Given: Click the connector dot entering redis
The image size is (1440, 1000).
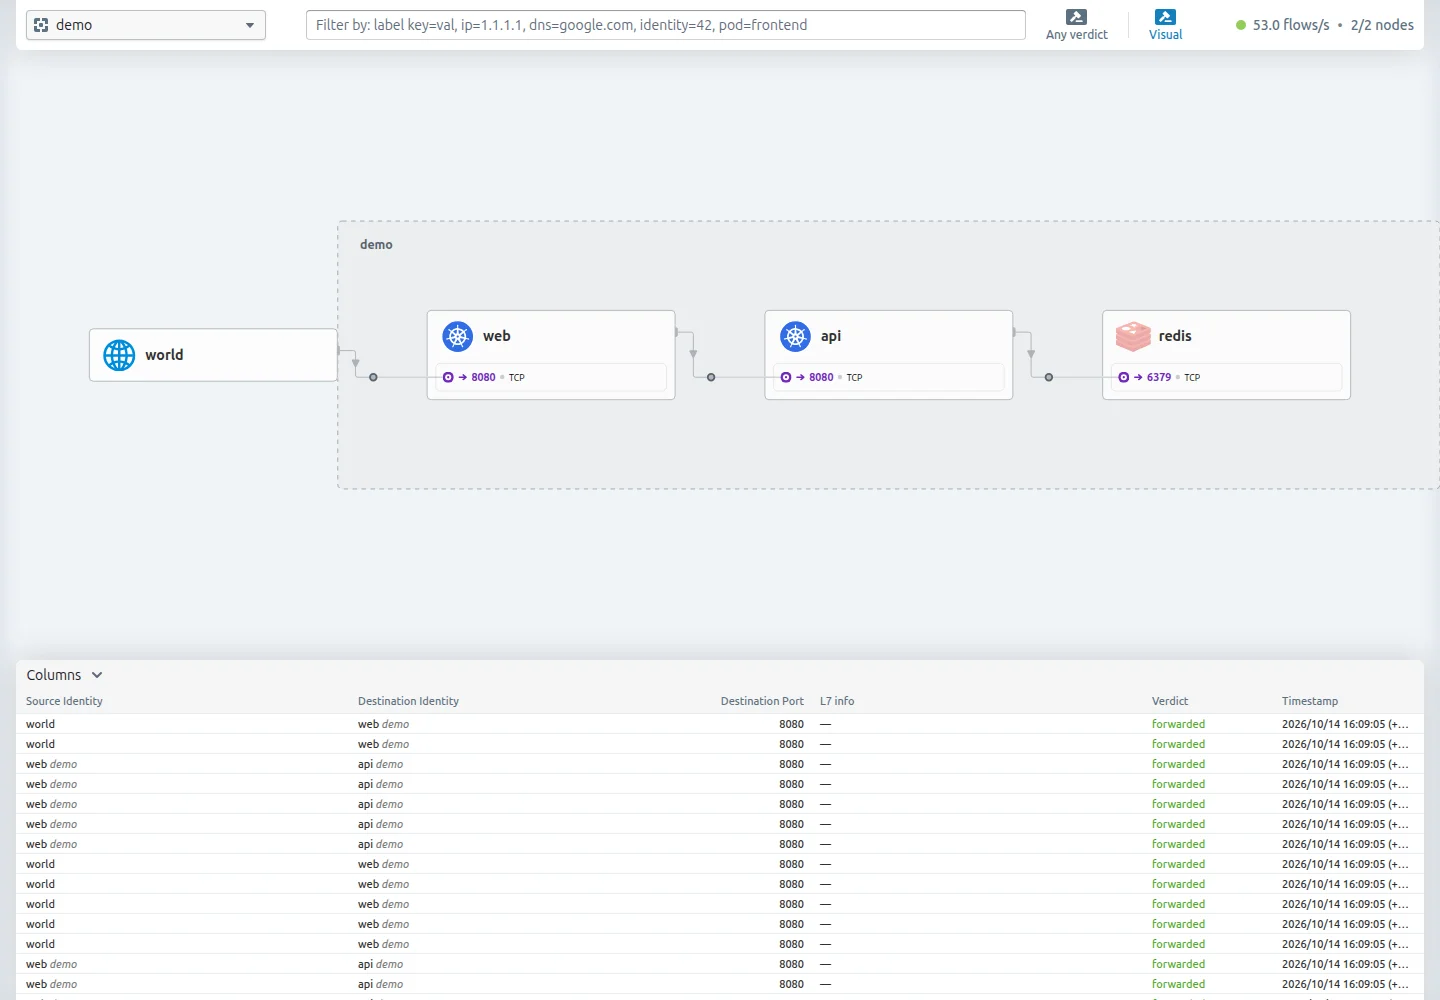Looking at the screenshot, I should click(1049, 377).
